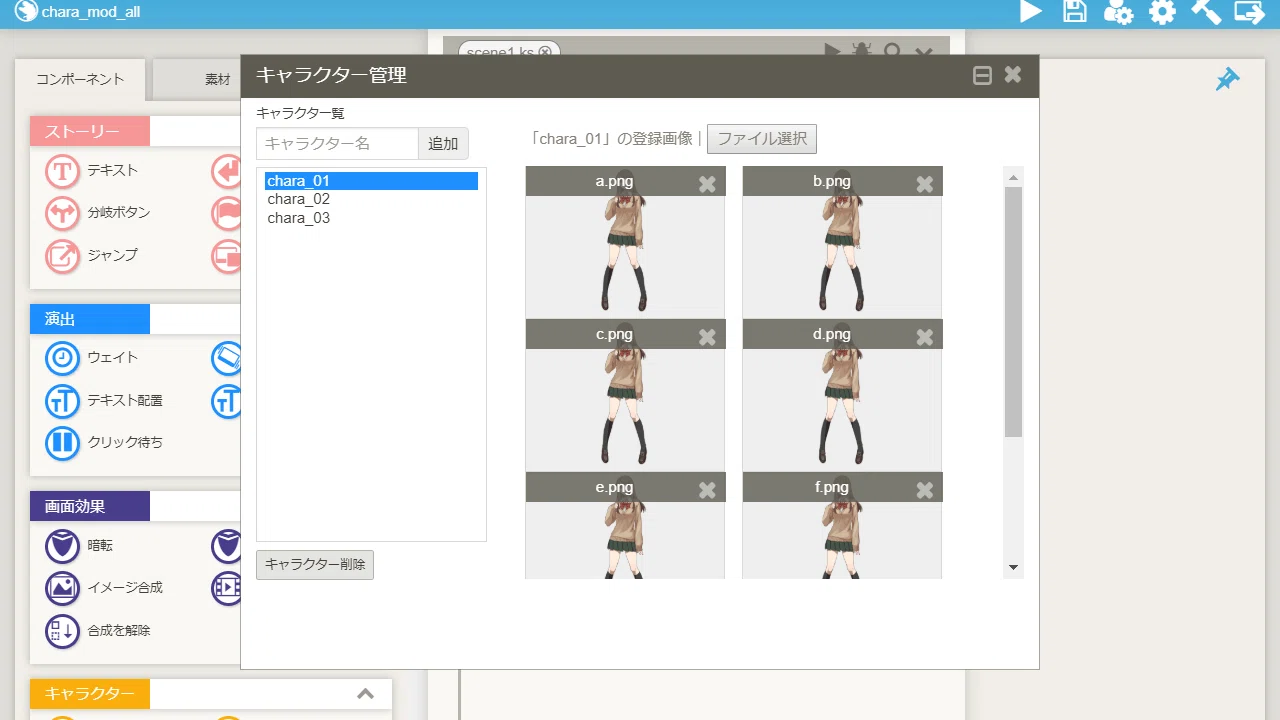1280x720 pixels.
Task: Select the 分岐ボタン component icon
Action: [x=62, y=213]
